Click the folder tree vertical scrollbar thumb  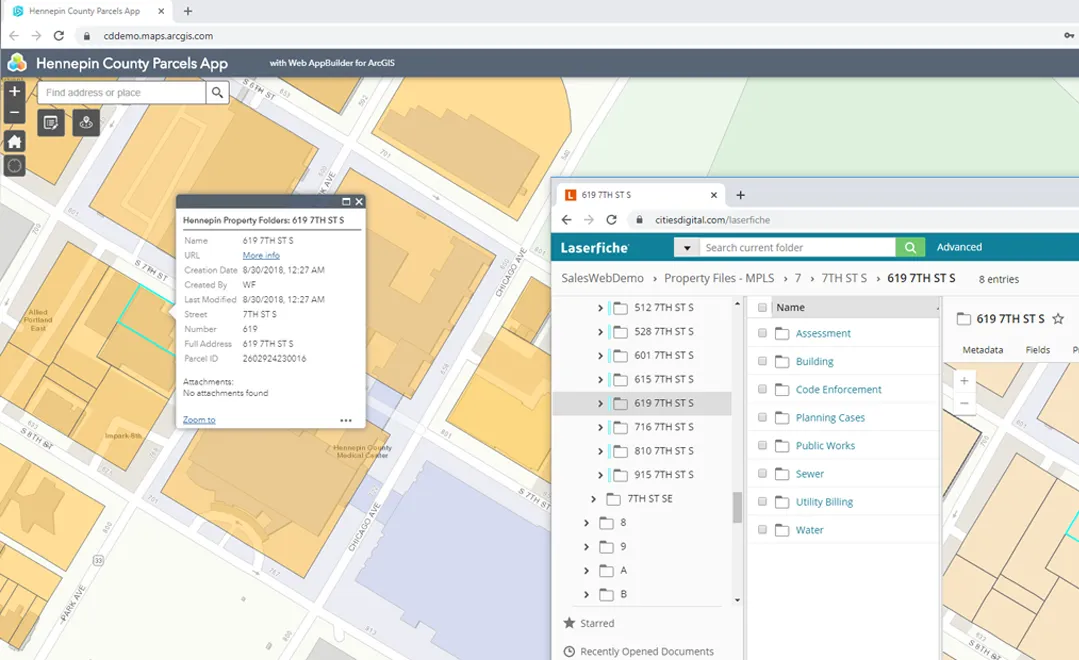click(x=737, y=507)
